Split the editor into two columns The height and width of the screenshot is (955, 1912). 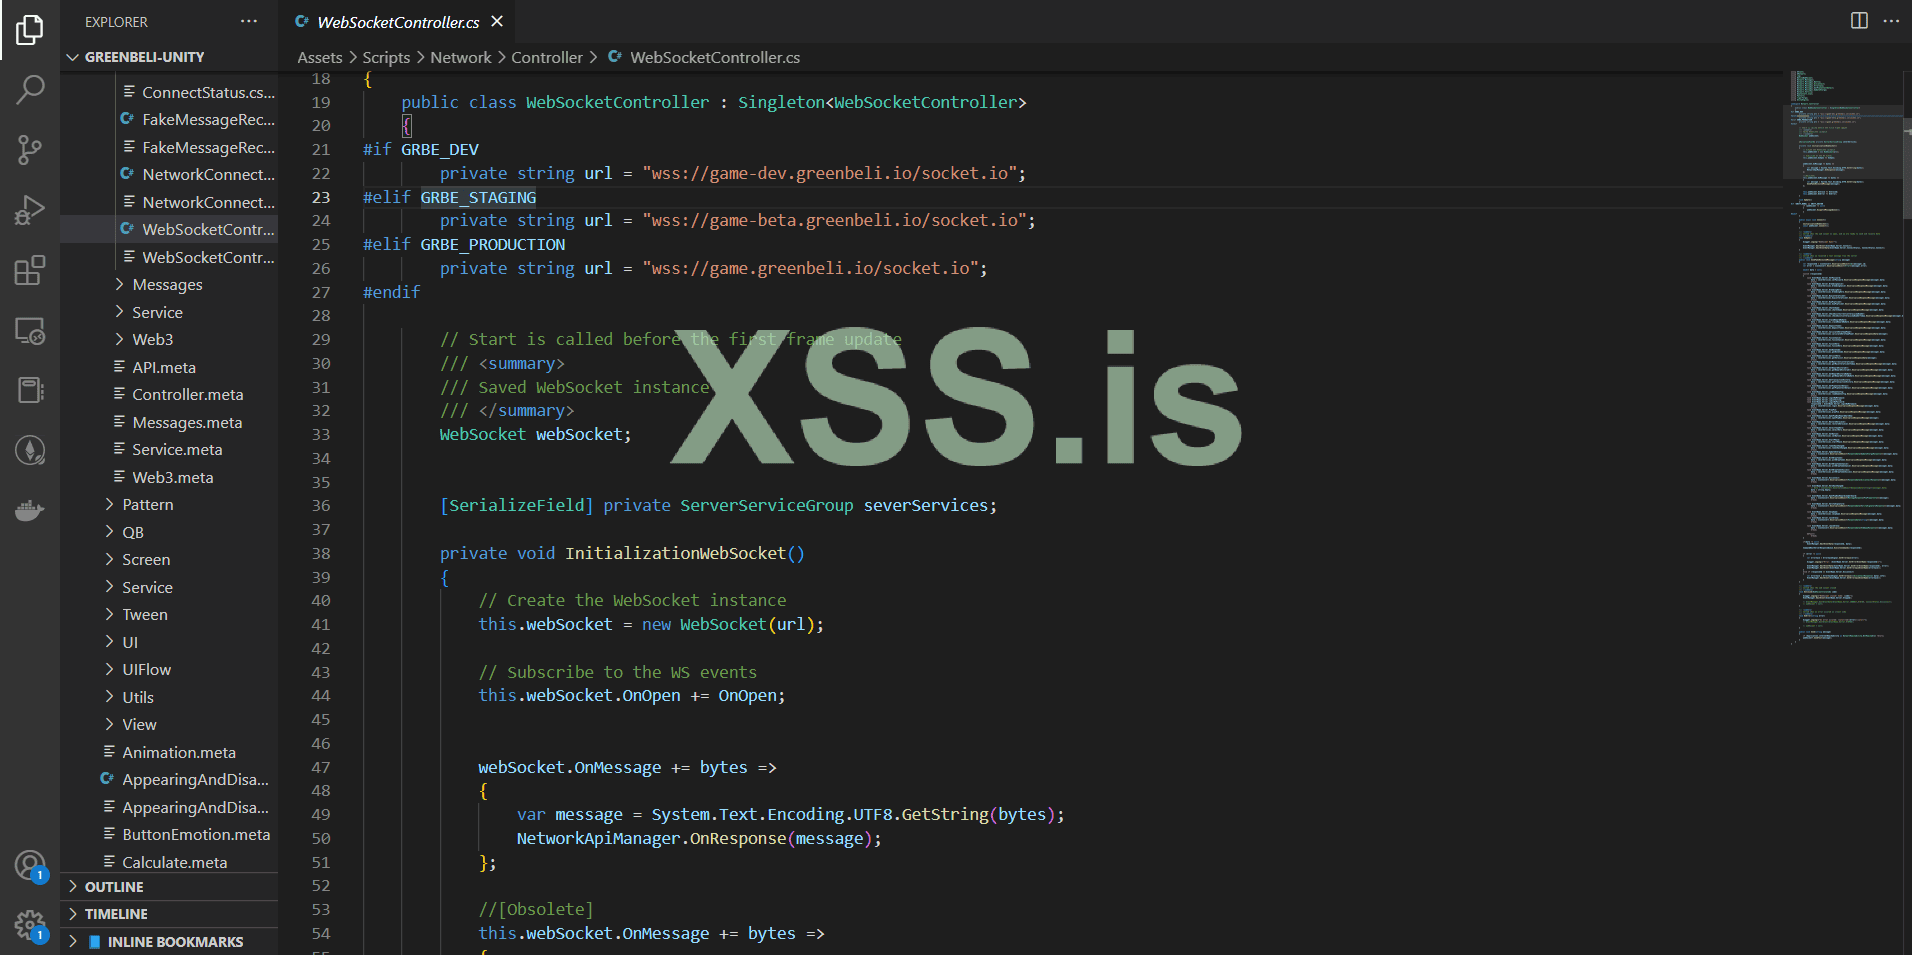(1858, 20)
